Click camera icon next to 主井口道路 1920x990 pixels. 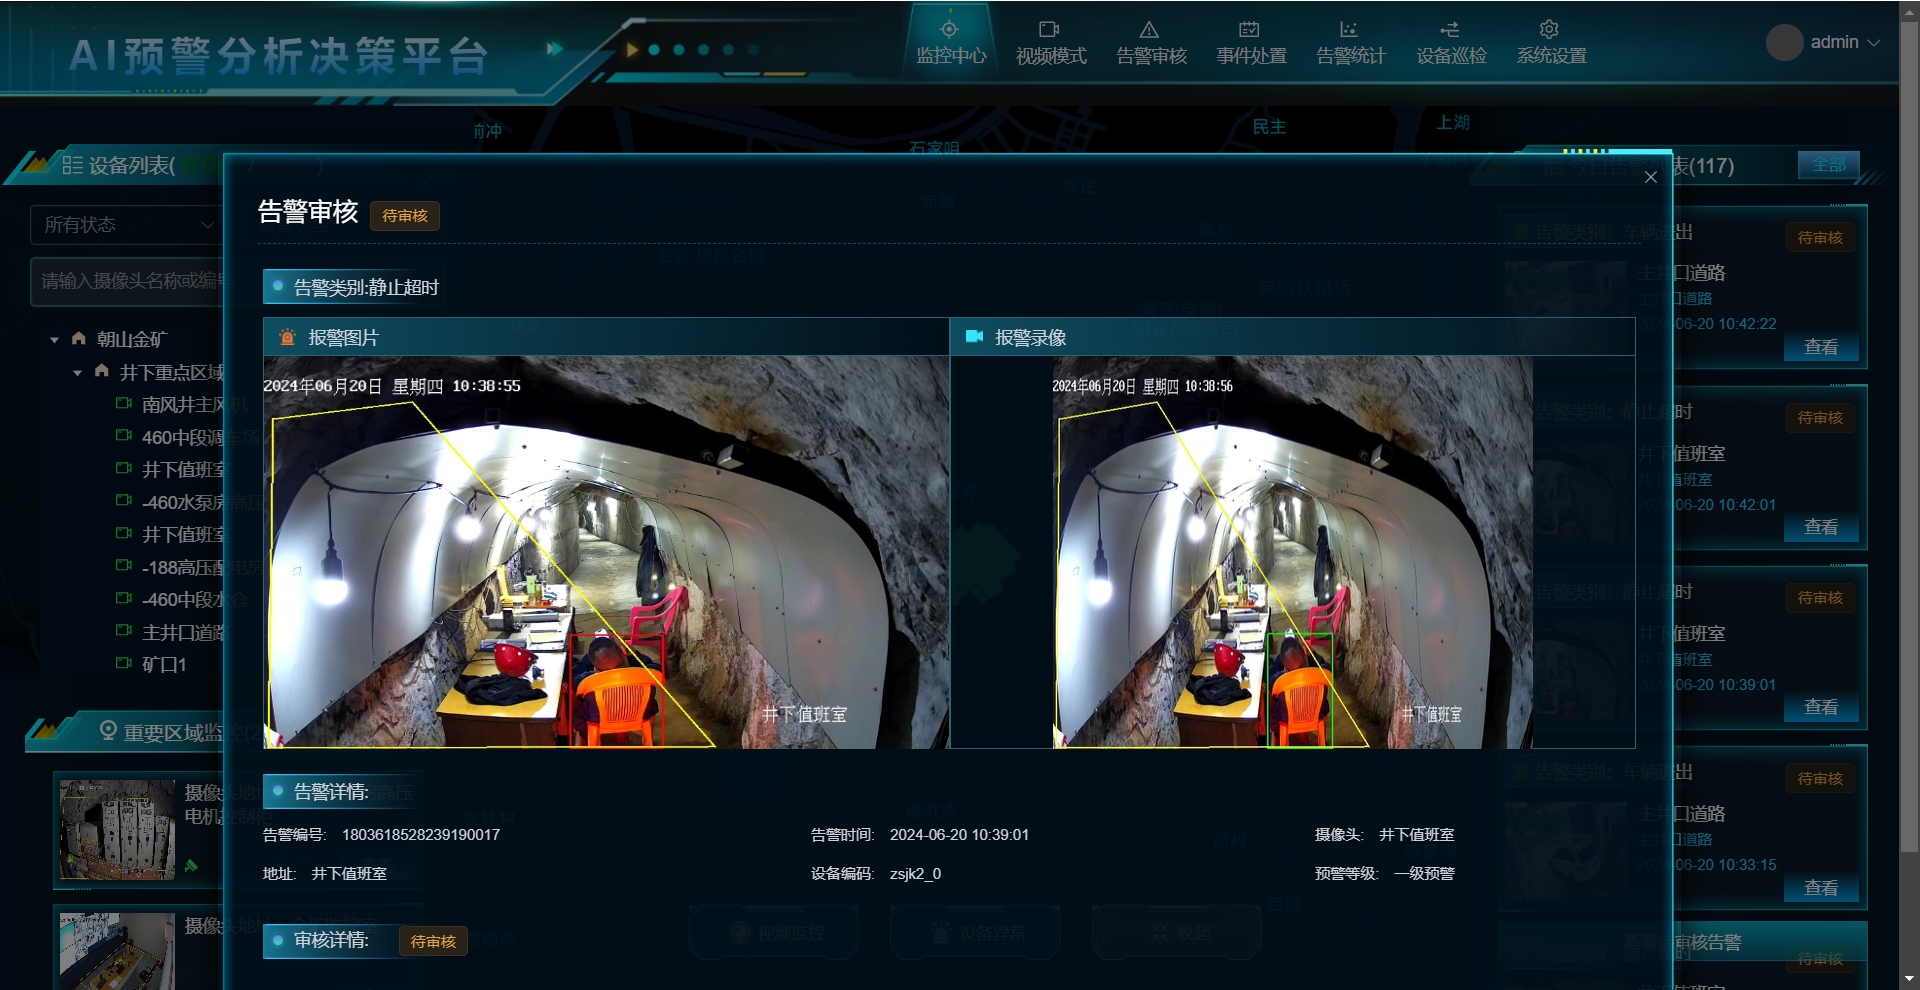[x=124, y=630]
